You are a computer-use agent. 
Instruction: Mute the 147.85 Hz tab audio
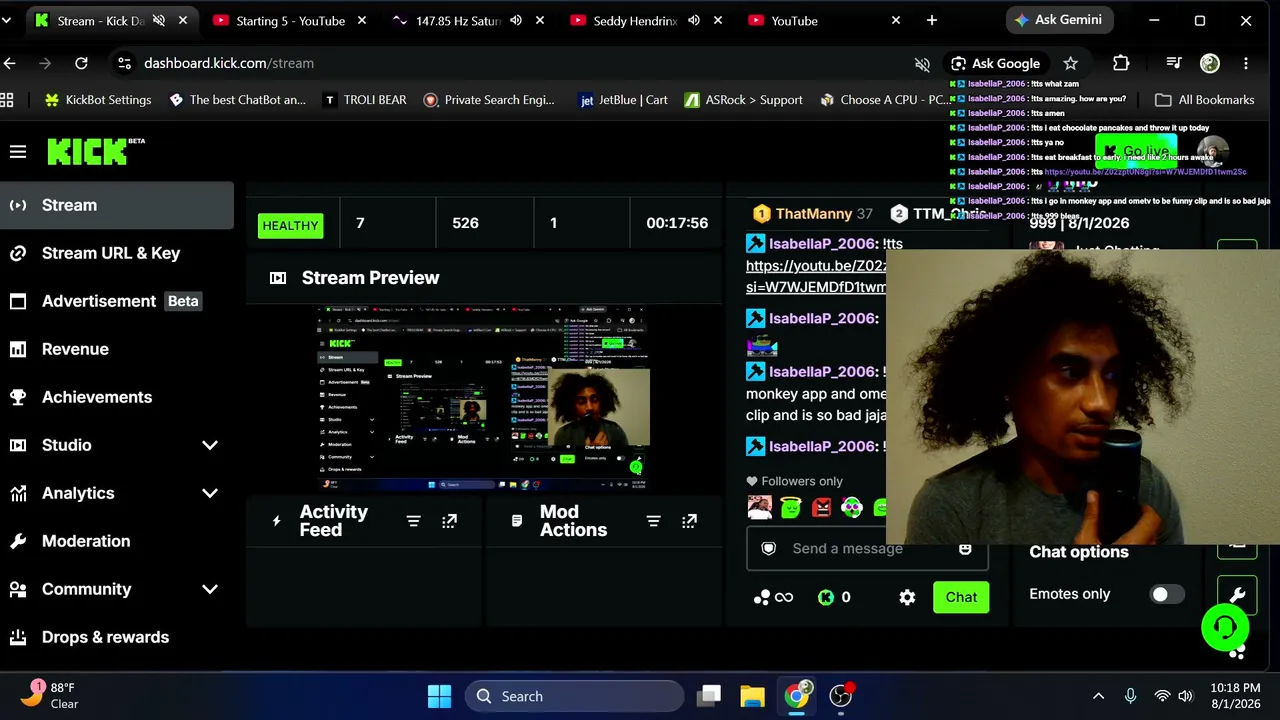click(516, 21)
